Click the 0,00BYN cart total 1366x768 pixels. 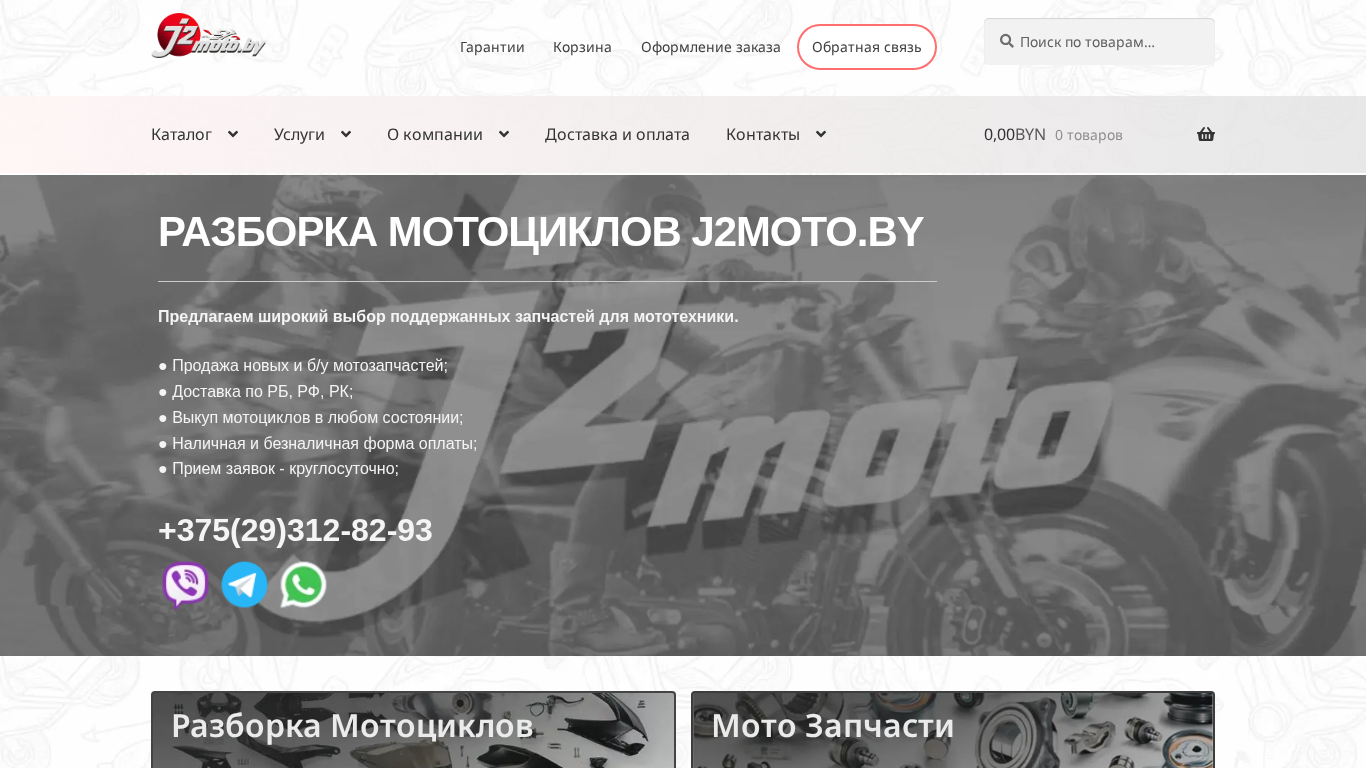point(1014,134)
